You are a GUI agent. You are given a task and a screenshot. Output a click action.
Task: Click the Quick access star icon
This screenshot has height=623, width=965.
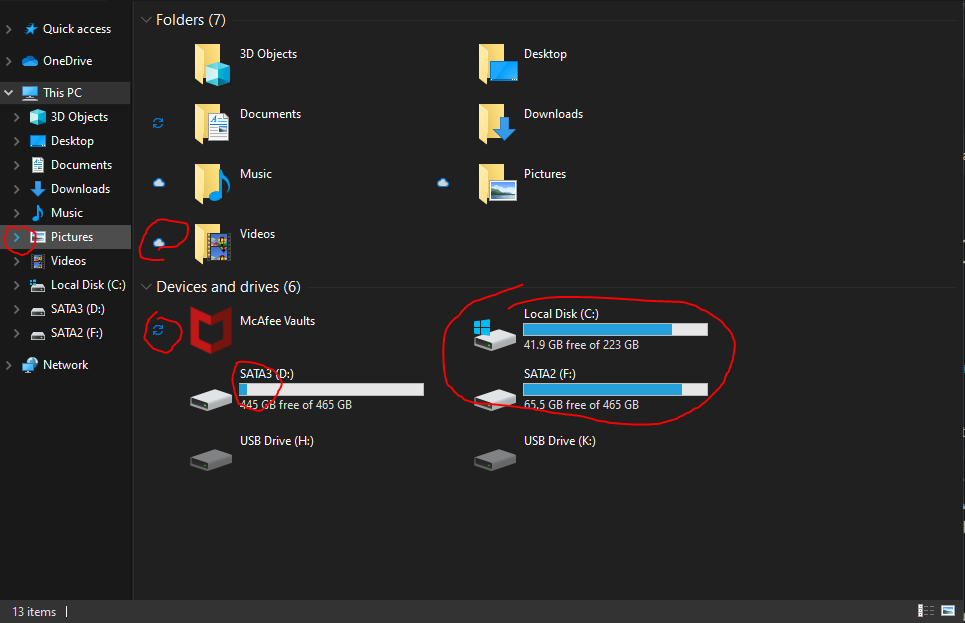coord(31,29)
